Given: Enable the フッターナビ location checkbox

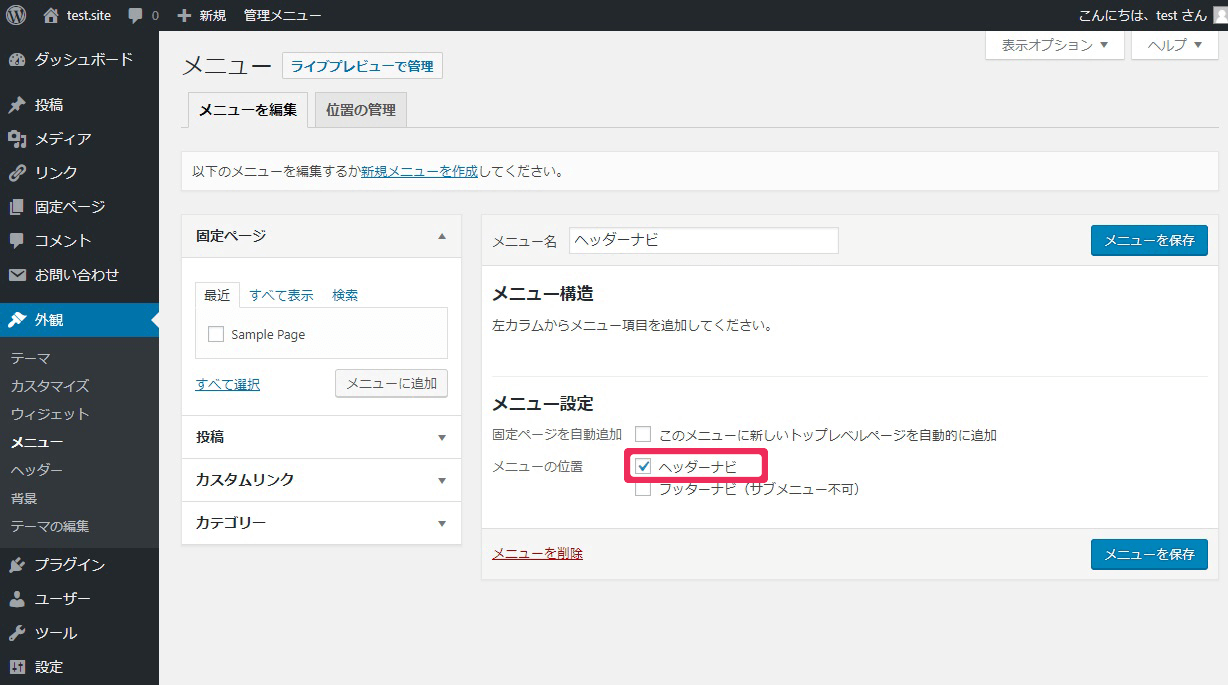Looking at the screenshot, I should (x=644, y=489).
